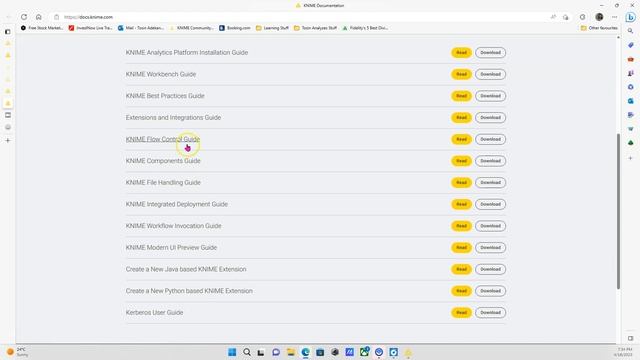640x360 pixels.
Task: Open the Extensions and Integrations Guide link
Action: [x=173, y=118]
